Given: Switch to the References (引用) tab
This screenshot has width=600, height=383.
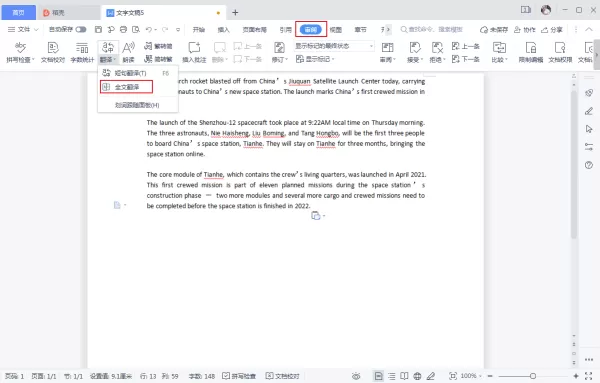Looking at the screenshot, I should (285, 29).
